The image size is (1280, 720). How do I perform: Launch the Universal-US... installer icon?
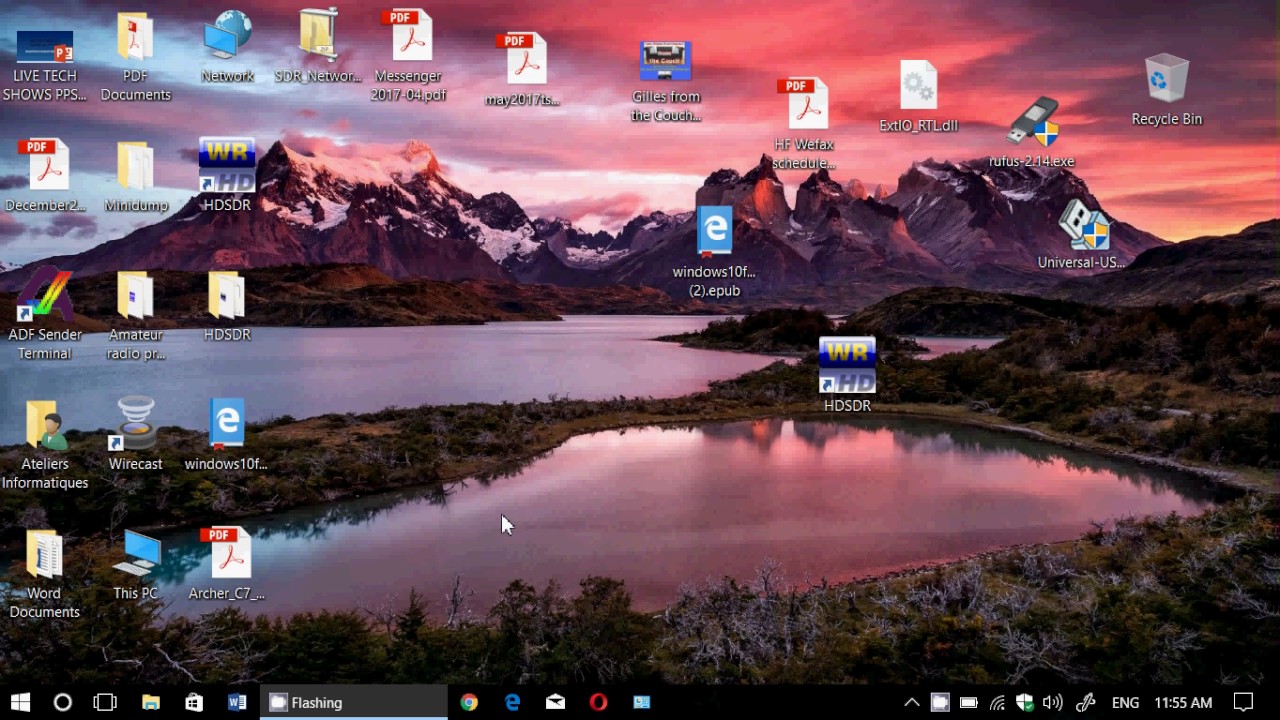click(1081, 234)
